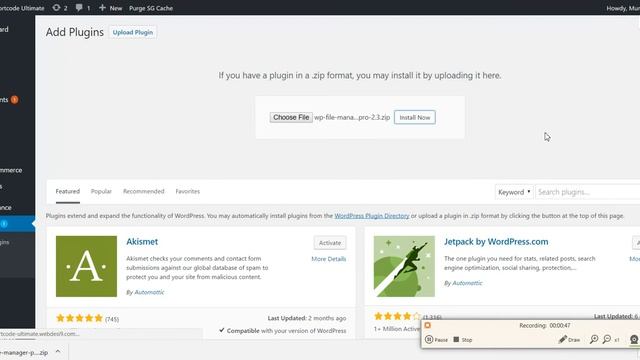This screenshot has width=640, height=360.
Task: Click Jetpack star rating
Action: click(397, 316)
